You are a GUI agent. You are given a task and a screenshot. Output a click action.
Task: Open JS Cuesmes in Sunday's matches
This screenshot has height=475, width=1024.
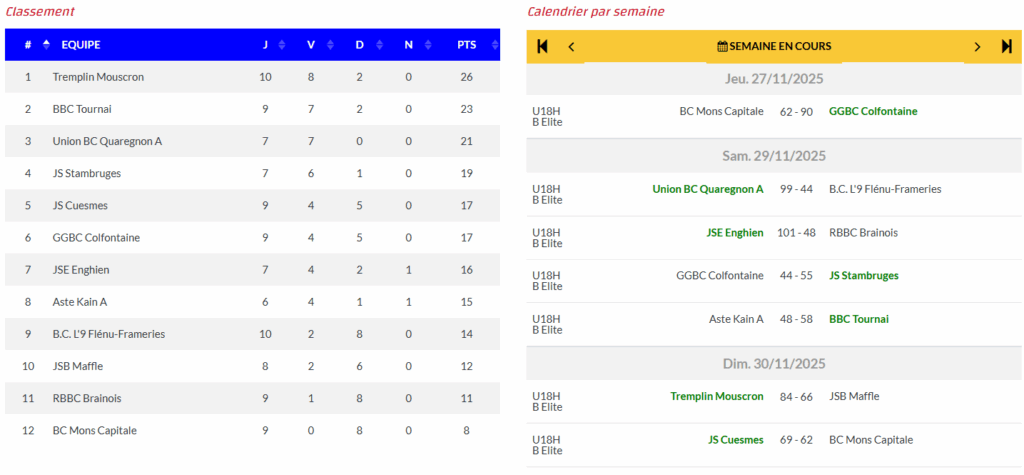[735, 439]
